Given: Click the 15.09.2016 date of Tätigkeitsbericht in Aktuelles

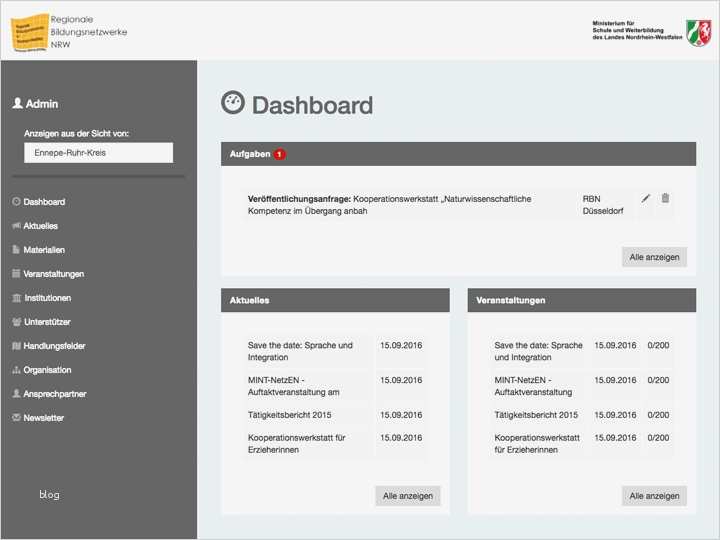Looking at the screenshot, I should pos(401,415).
